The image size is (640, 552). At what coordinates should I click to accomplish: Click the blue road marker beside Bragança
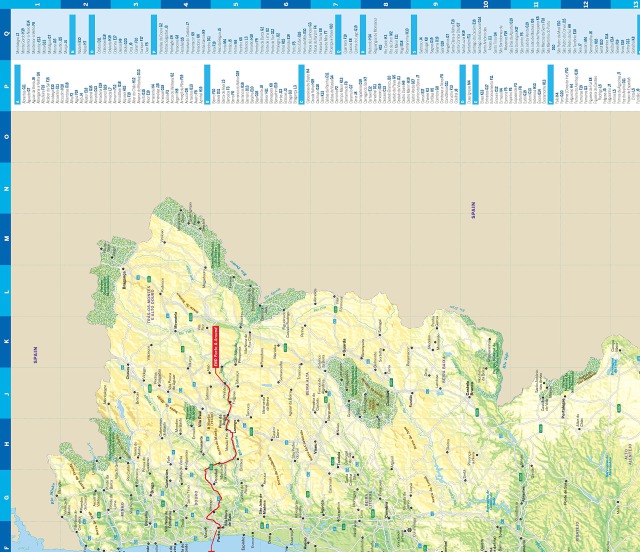click(x=140, y=276)
